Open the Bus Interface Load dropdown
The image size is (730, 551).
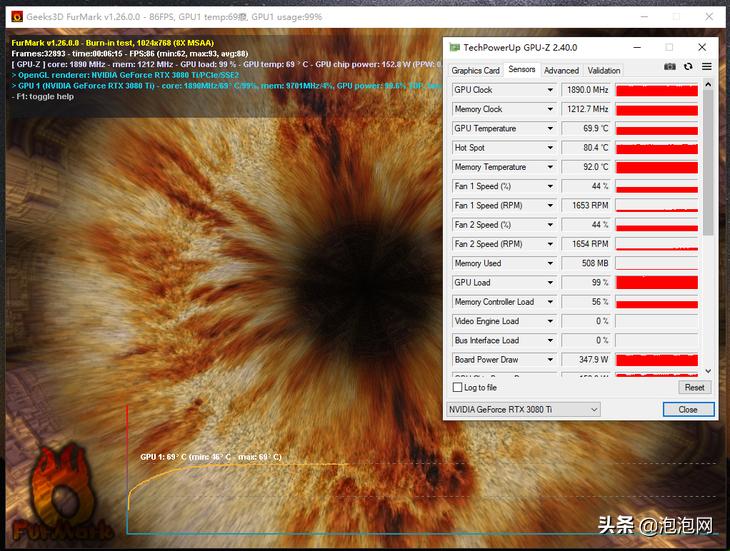click(x=550, y=340)
